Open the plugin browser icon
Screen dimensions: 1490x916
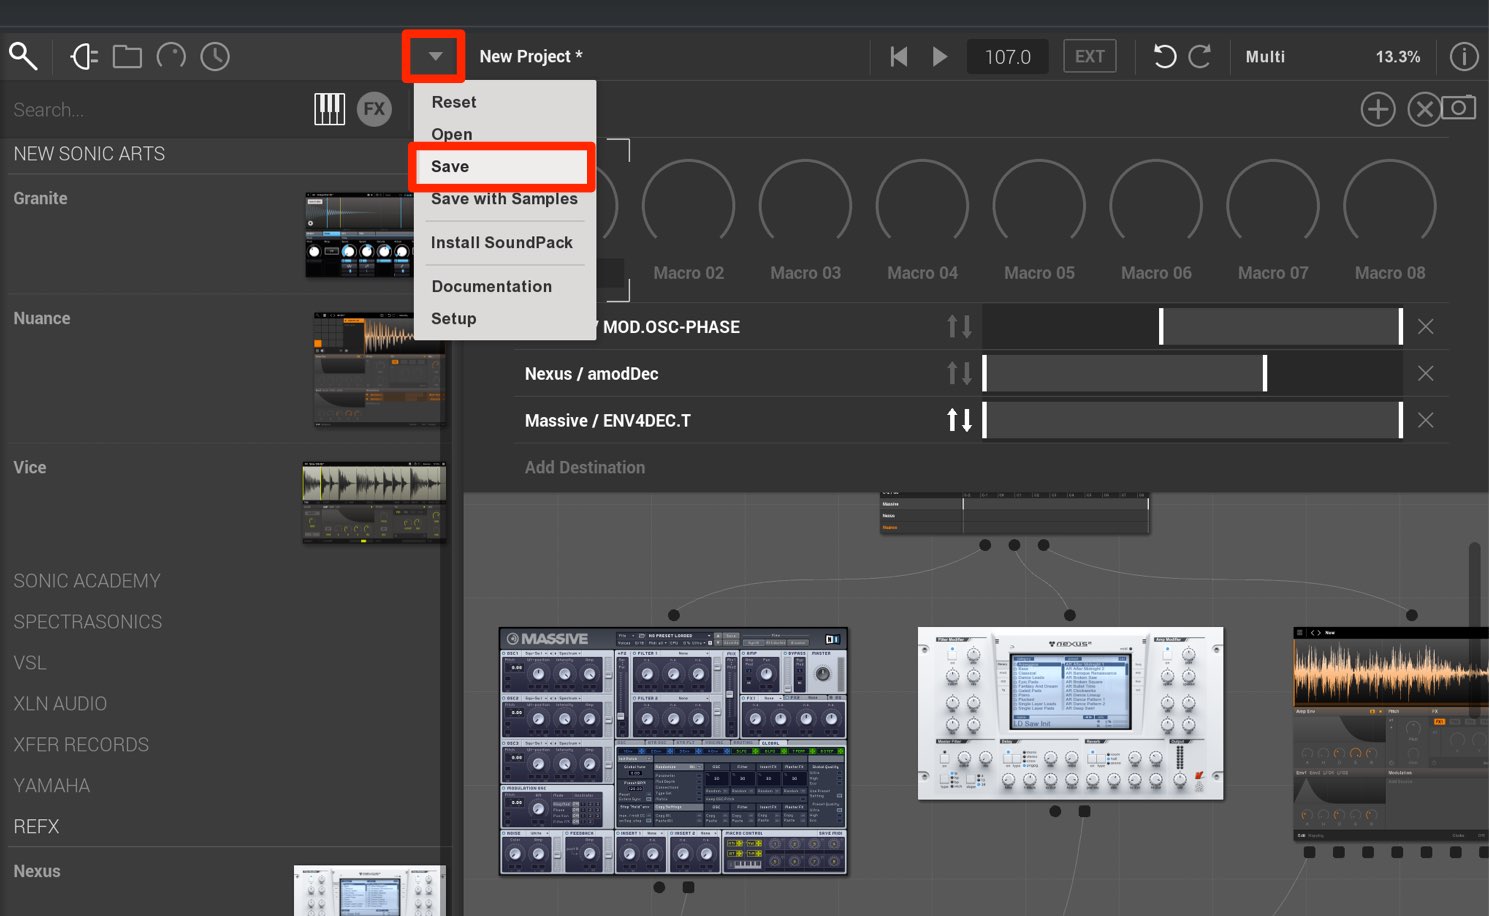click(84, 56)
